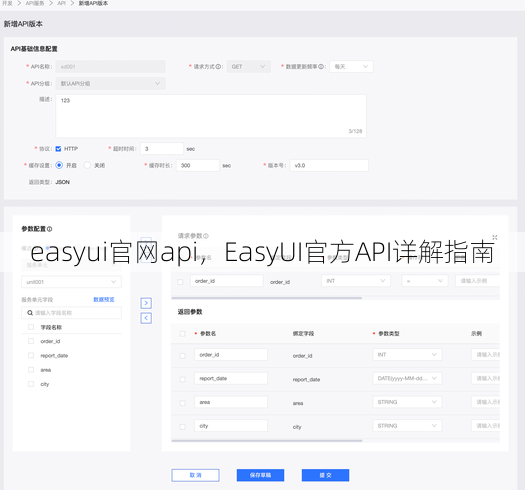Image resolution: width=525 pixels, height=490 pixels.
Task: Click the example input in request parameter row
Action: point(477,281)
